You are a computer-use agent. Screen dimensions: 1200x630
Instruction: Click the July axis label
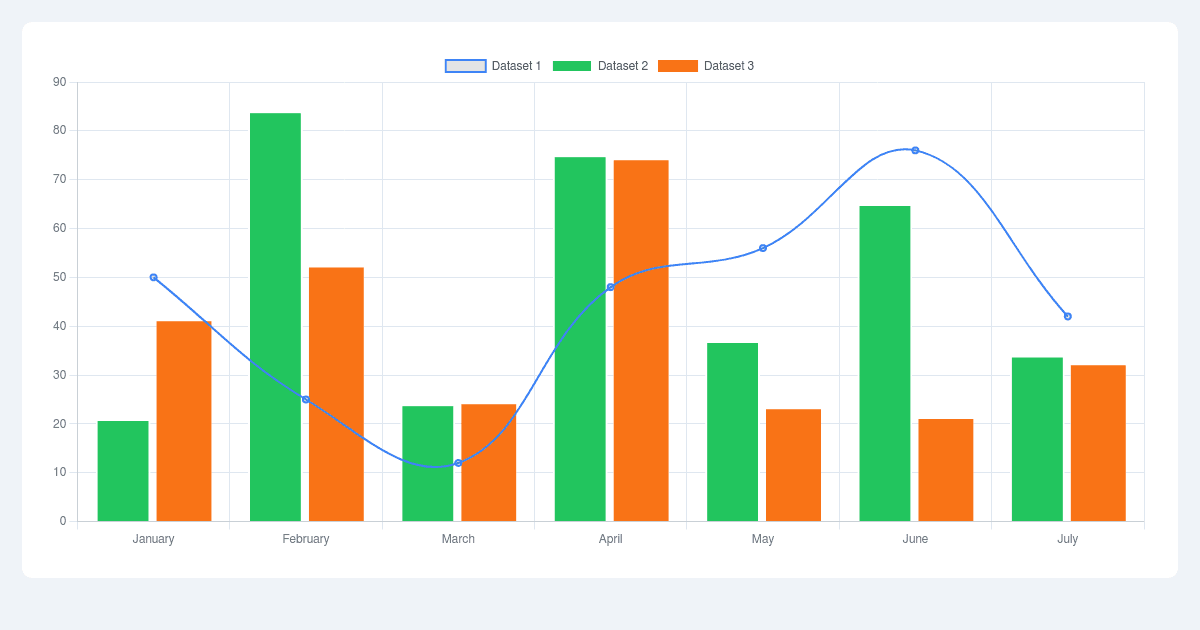tap(1068, 538)
